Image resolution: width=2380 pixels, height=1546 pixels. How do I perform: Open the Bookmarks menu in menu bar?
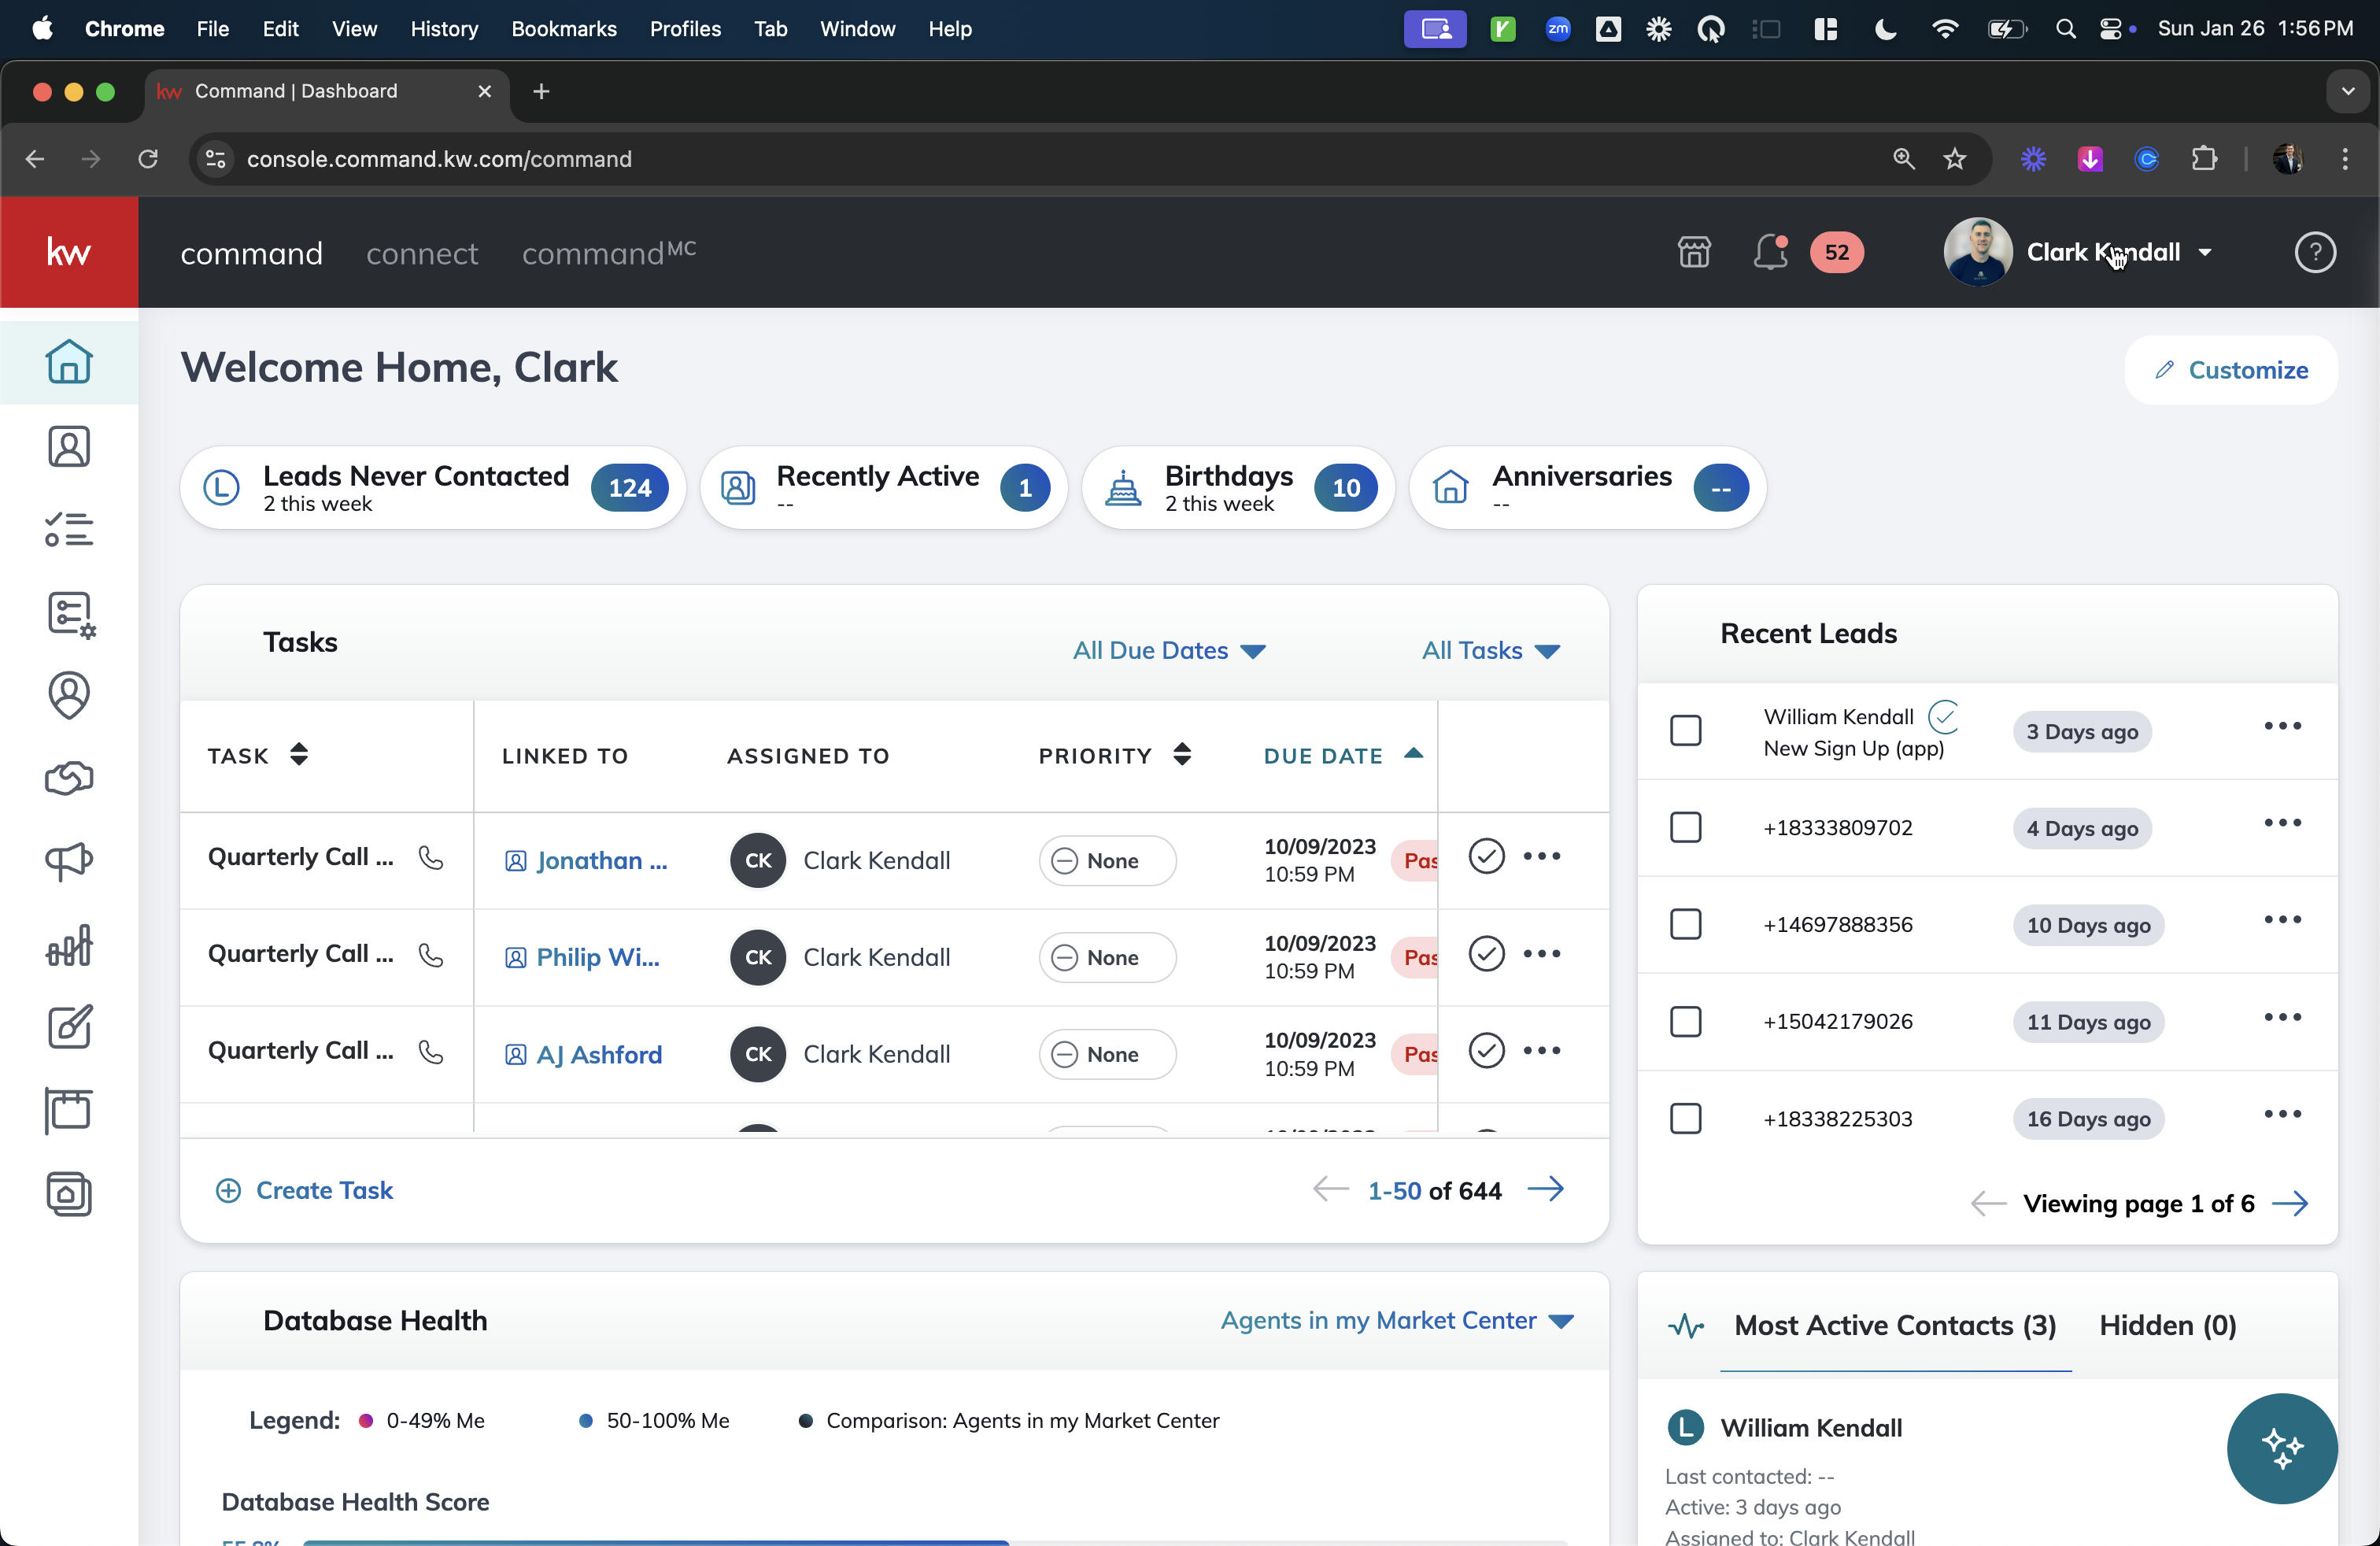coord(563,29)
